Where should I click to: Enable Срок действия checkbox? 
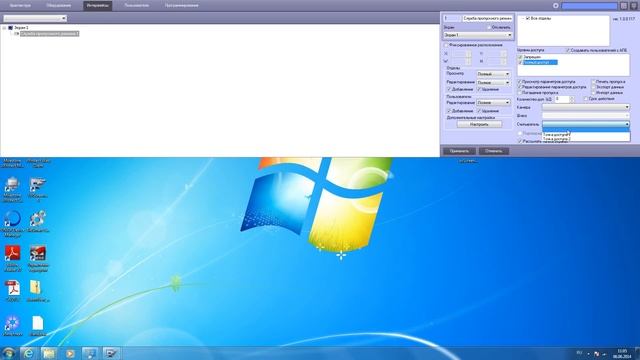pos(586,99)
